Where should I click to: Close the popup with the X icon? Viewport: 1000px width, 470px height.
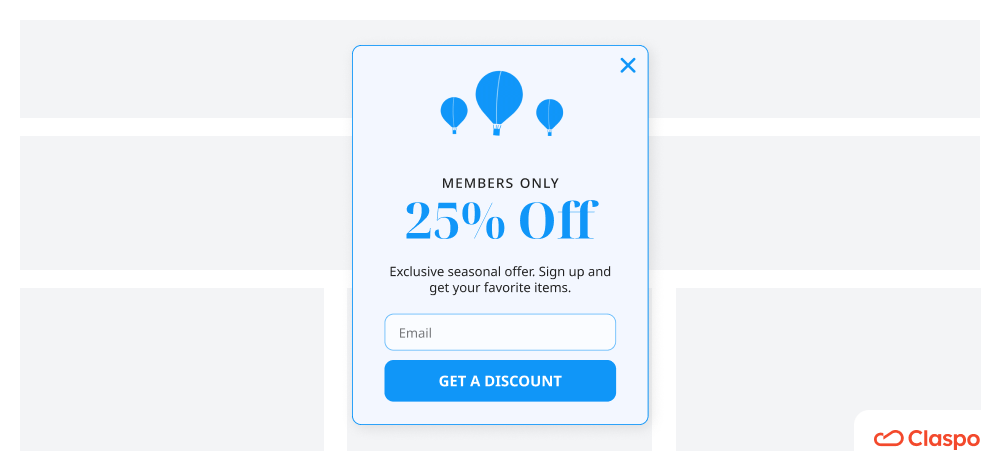(628, 65)
